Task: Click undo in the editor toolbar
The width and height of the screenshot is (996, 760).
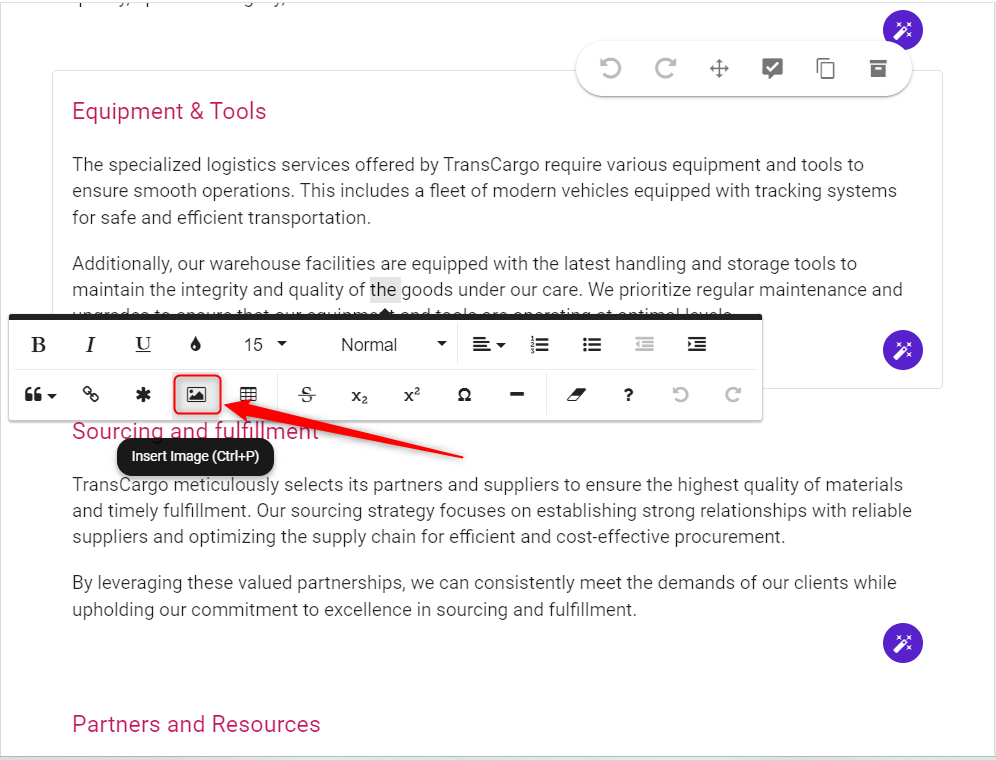Action: coord(680,395)
